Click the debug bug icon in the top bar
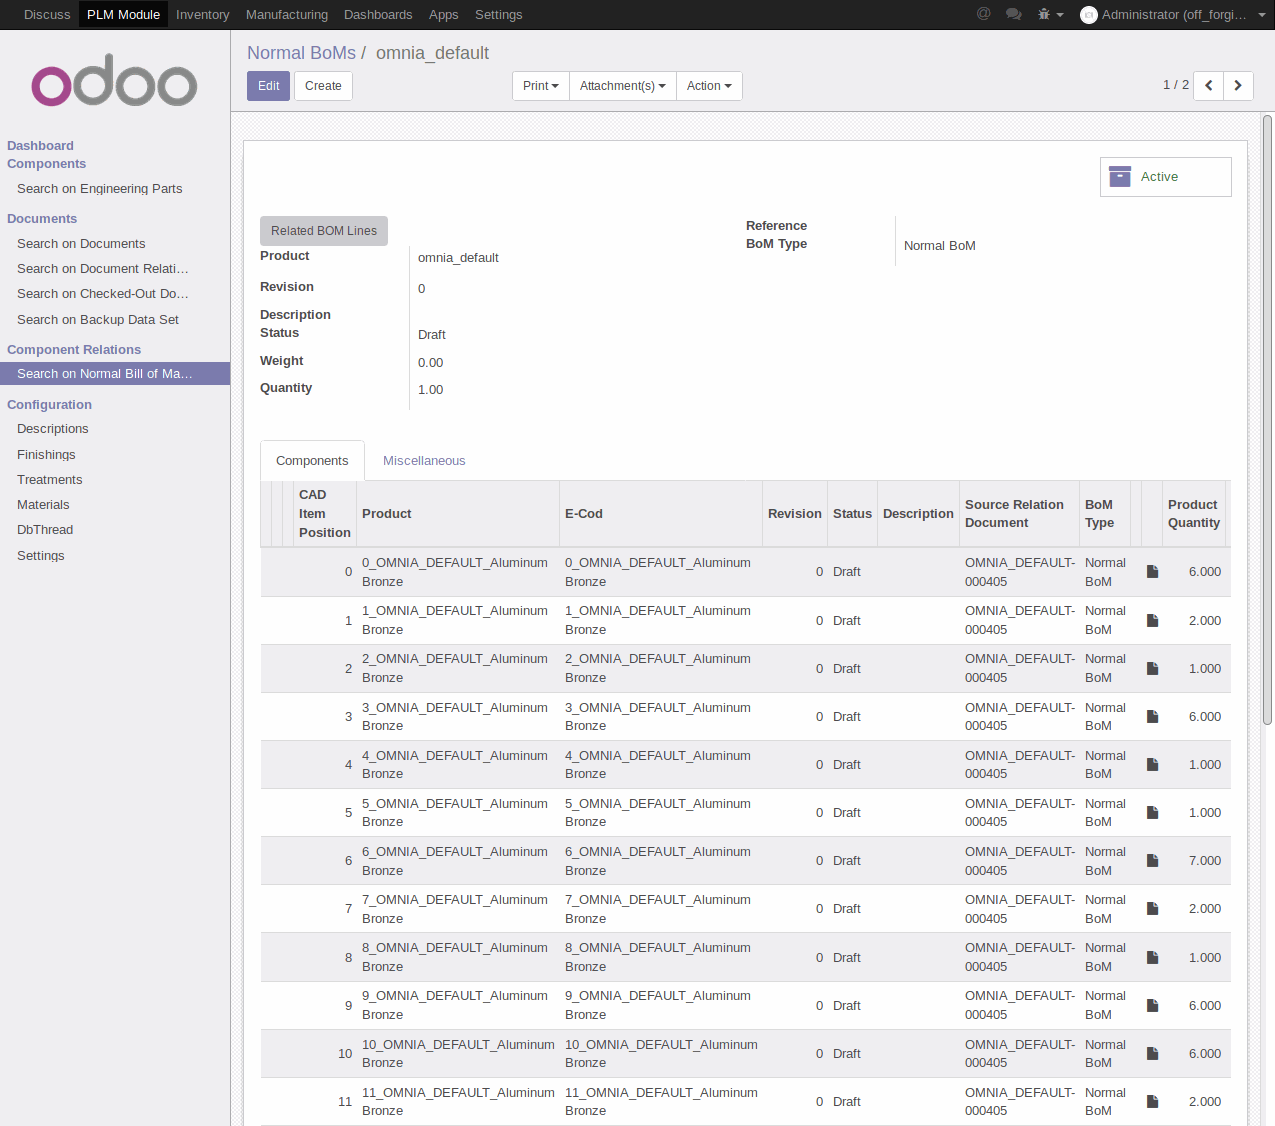This screenshot has width=1275, height=1126. 1042,14
